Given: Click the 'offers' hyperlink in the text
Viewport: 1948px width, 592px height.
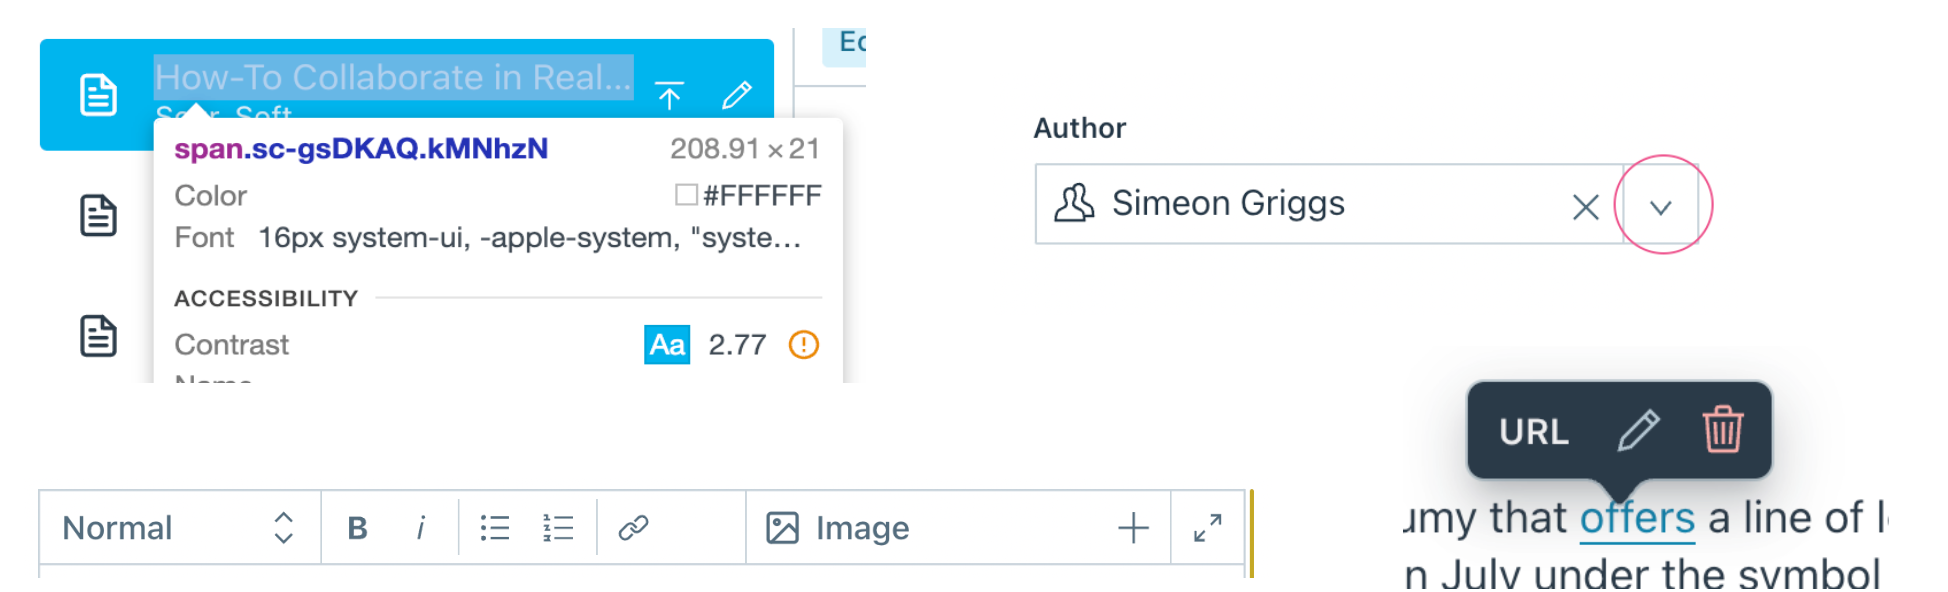Looking at the screenshot, I should (1636, 517).
